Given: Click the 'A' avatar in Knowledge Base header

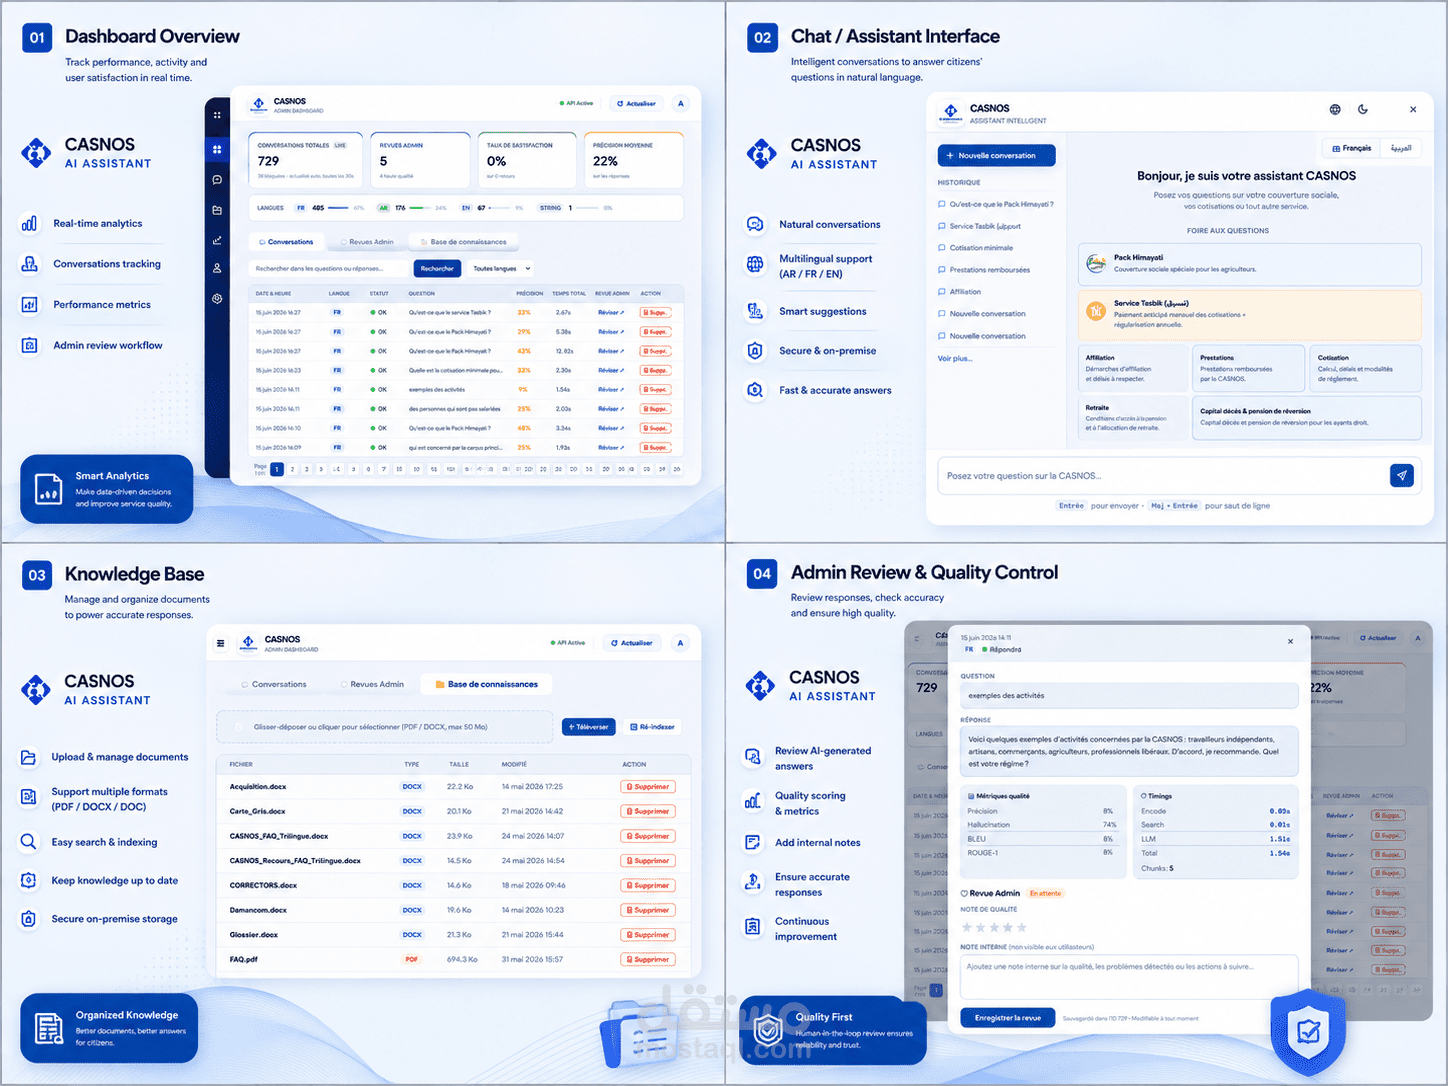Looking at the screenshot, I should (681, 643).
